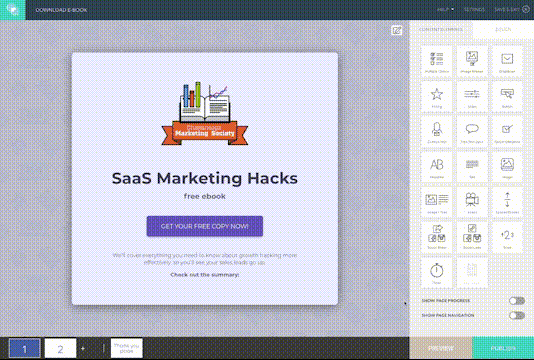Screen dimensions: 534x360
Task: Add a Slider content element
Action: click(472, 97)
